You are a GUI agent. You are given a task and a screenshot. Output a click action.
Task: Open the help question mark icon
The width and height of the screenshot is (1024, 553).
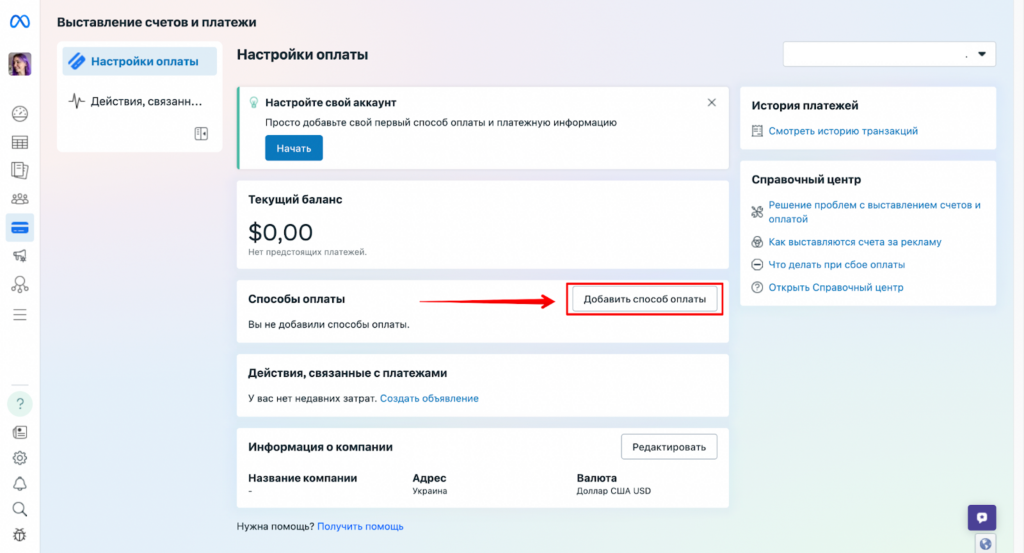(x=20, y=404)
